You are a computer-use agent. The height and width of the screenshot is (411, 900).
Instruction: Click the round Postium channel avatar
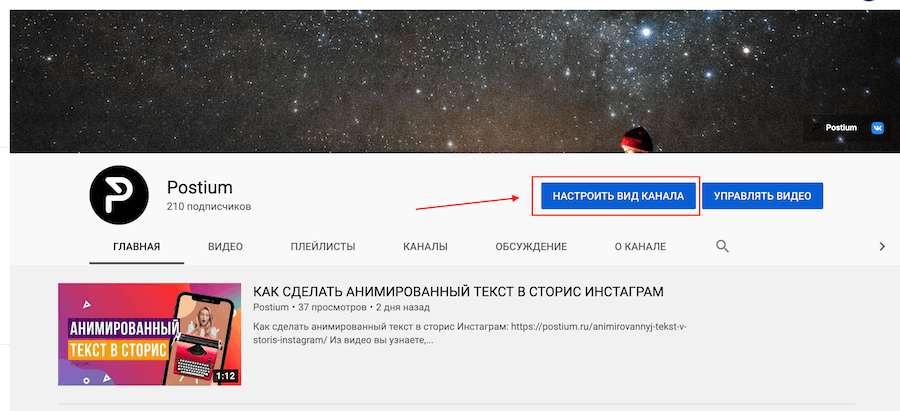[x=119, y=195]
